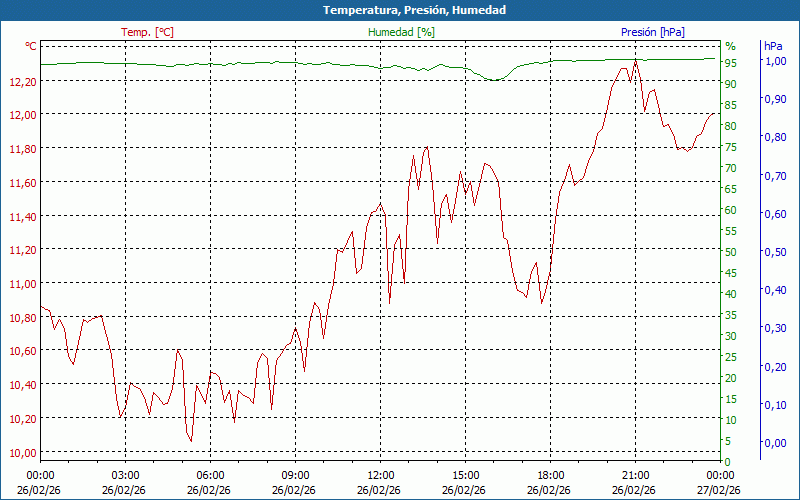This screenshot has height=500, width=800.
Task: Select the blue Presión [hPa] legend label
Action: (x=652, y=32)
